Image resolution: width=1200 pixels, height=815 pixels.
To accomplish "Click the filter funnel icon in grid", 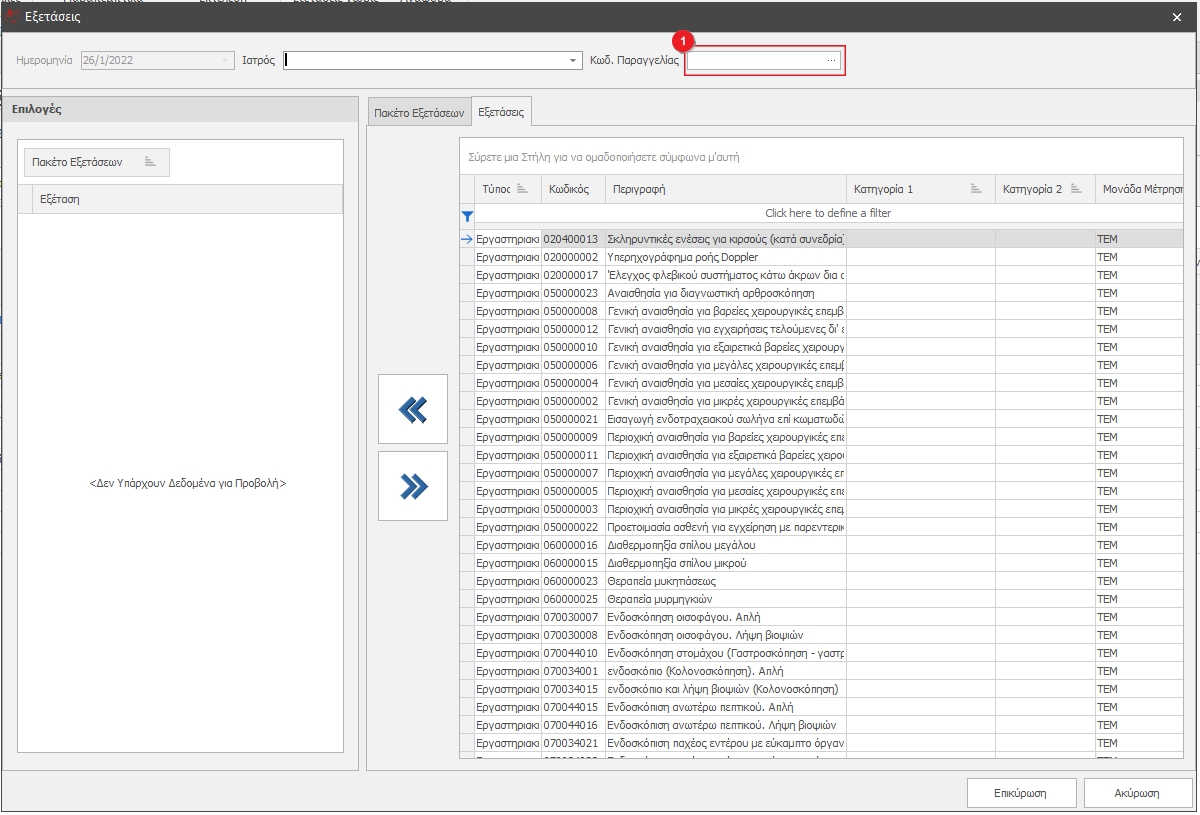I will point(467,214).
